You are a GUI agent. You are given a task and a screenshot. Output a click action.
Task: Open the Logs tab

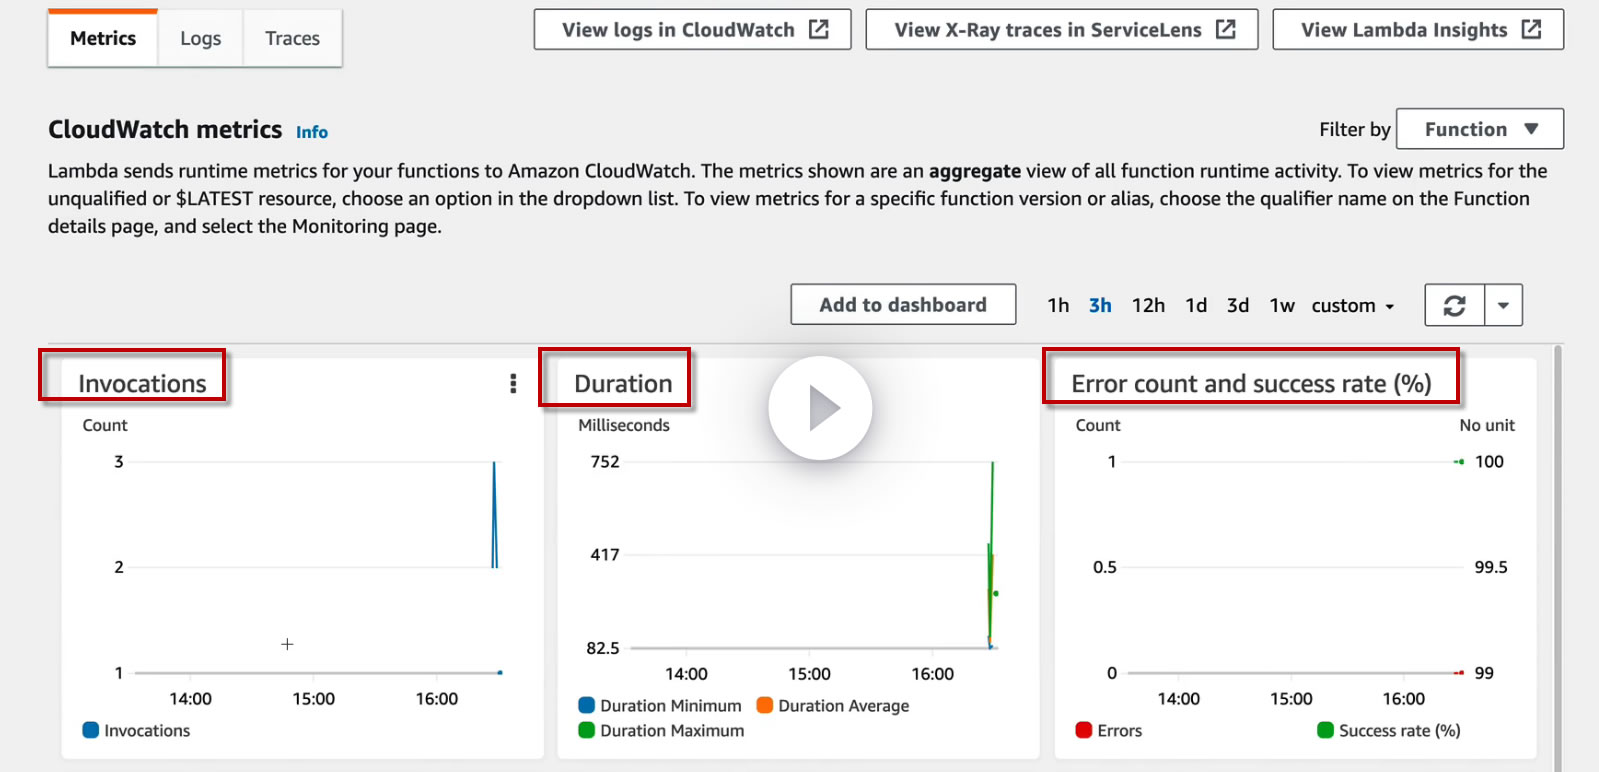click(x=200, y=38)
